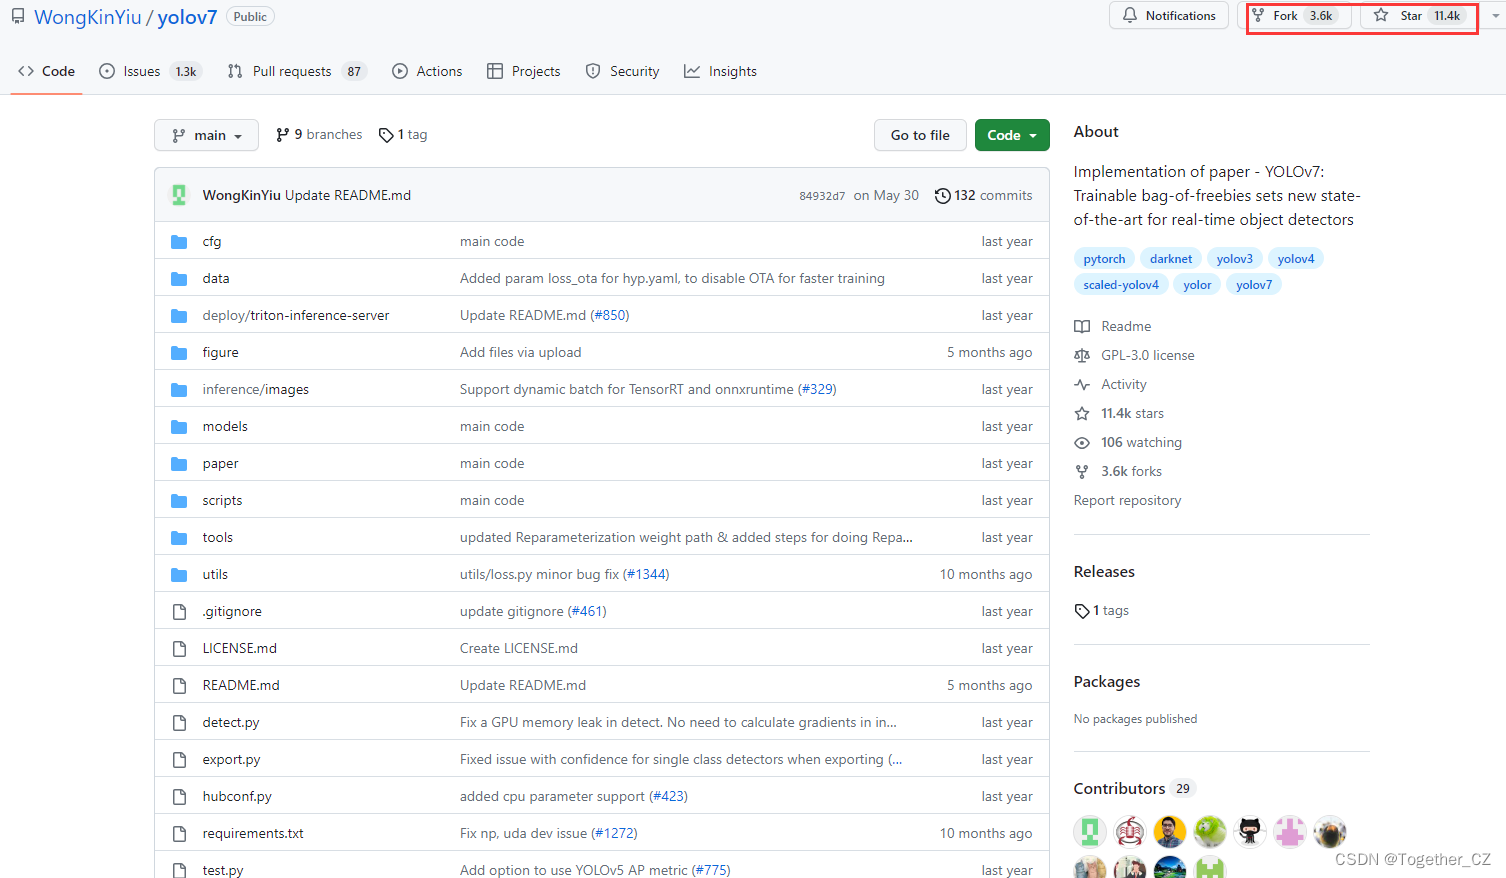1506x878 pixels.
Task: Open the 1 tag link near branches
Action: pyautogui.click(x=403, y=134)
